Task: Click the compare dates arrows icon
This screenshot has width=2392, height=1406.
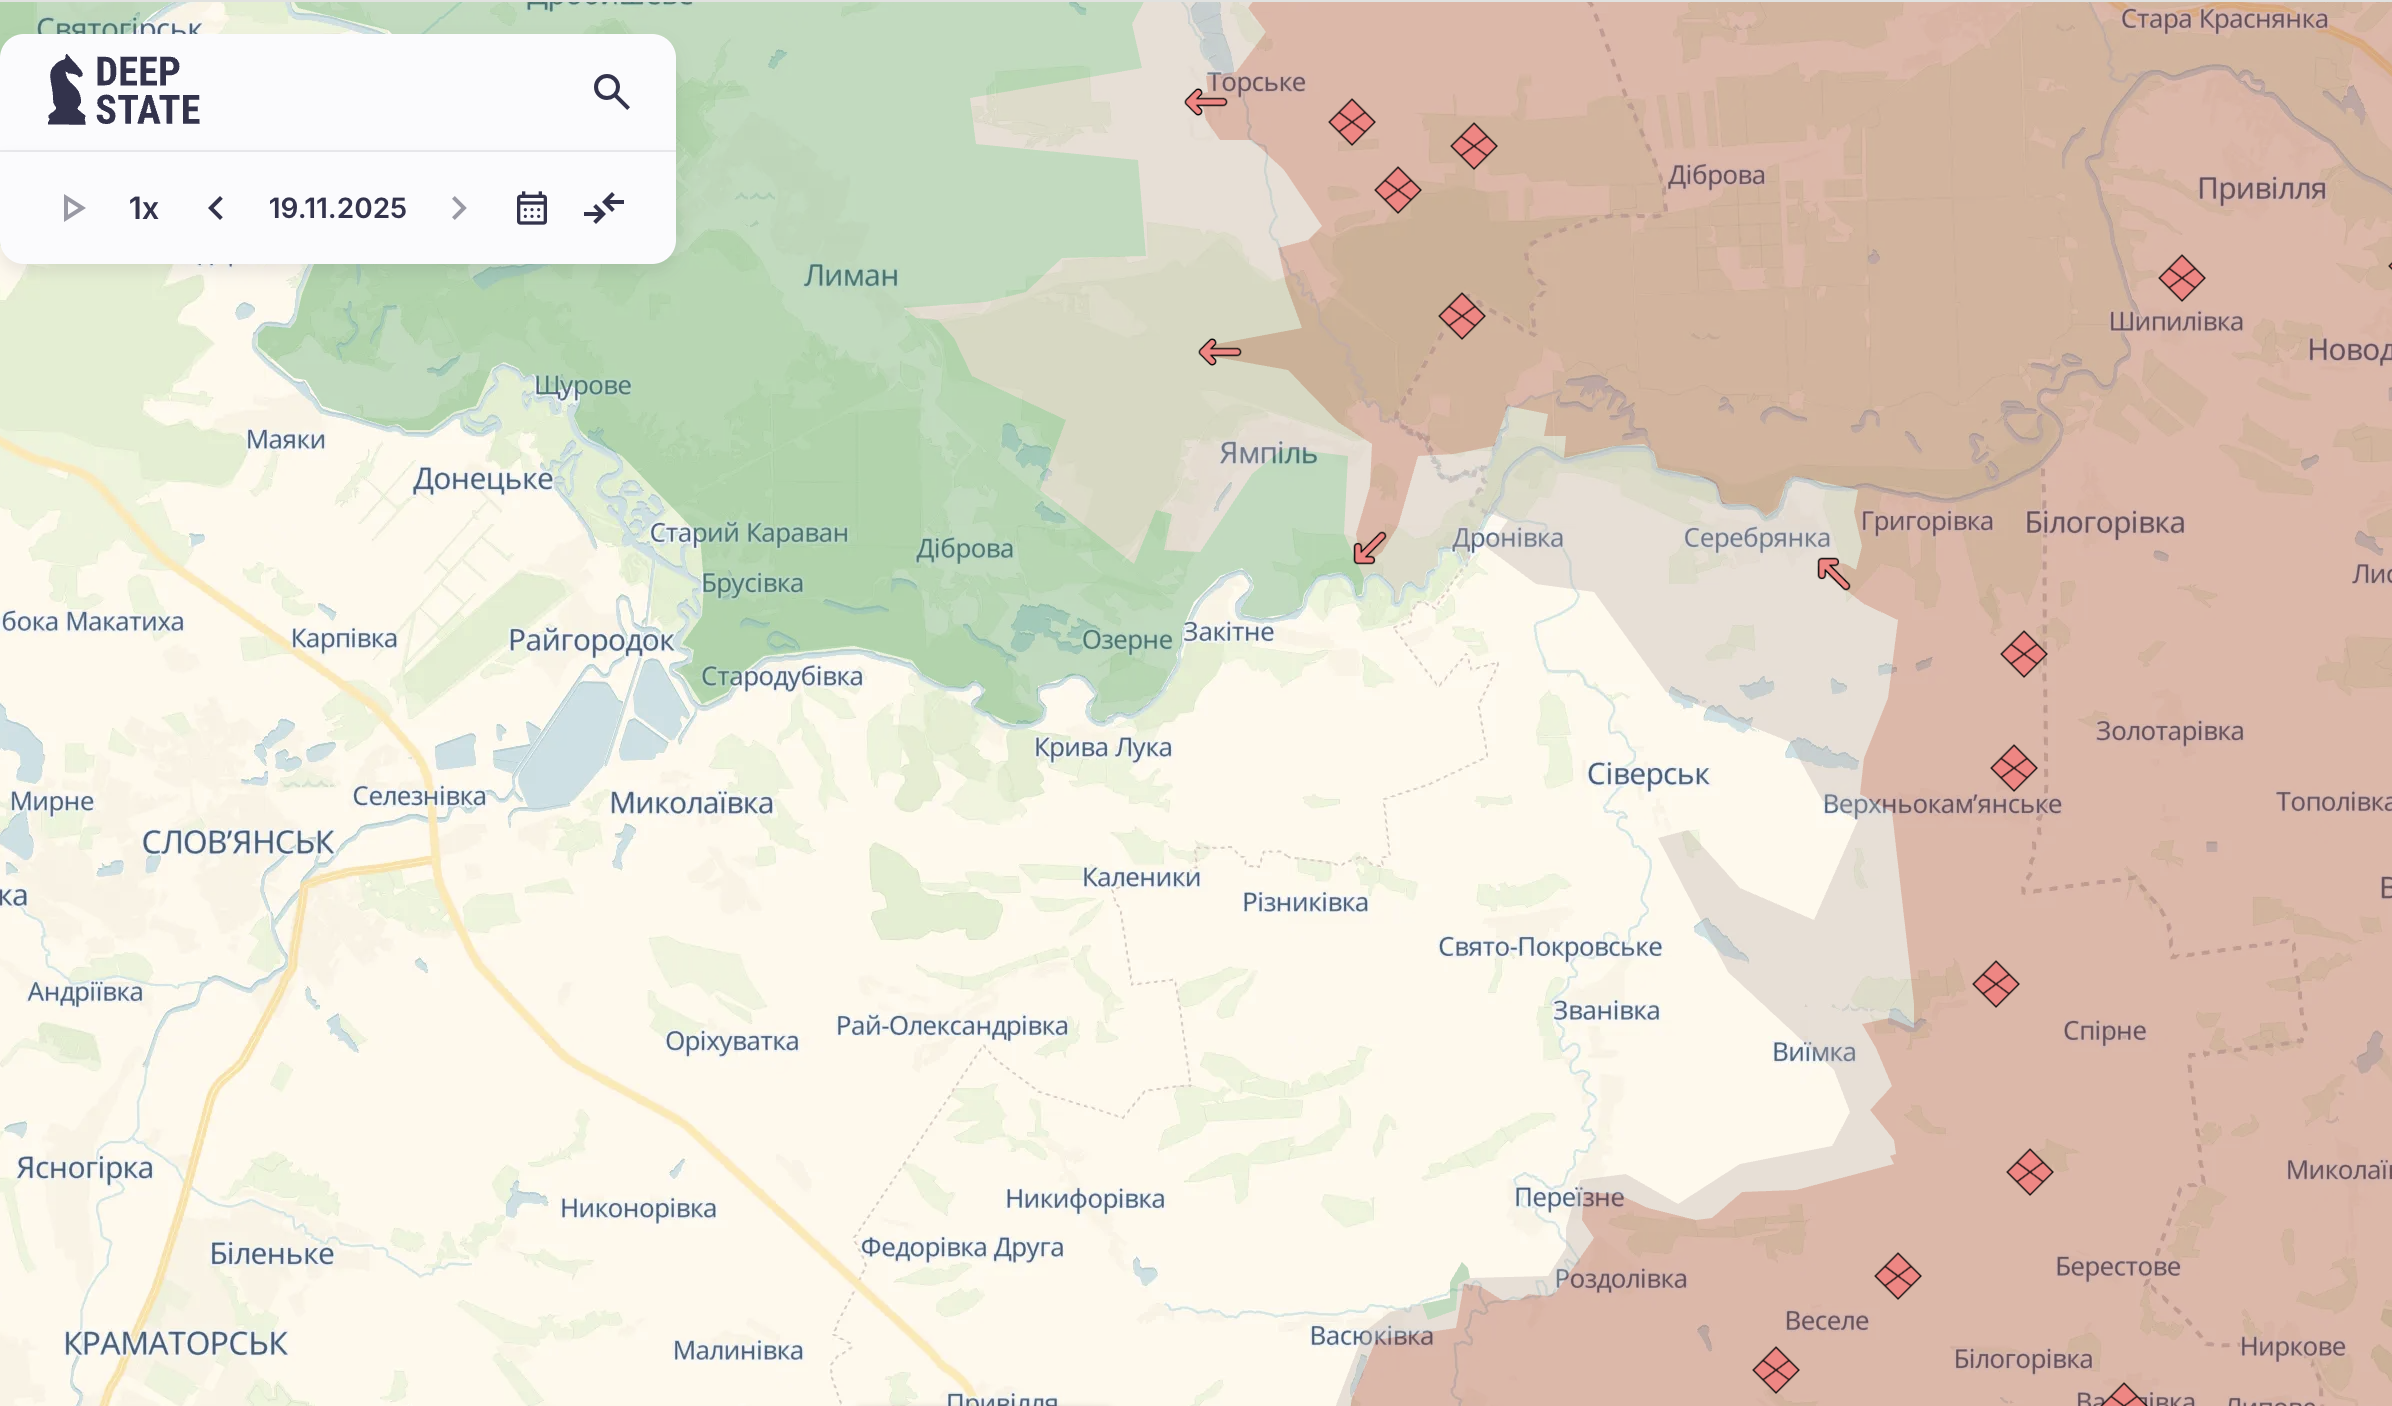Action: pos(604,208)
